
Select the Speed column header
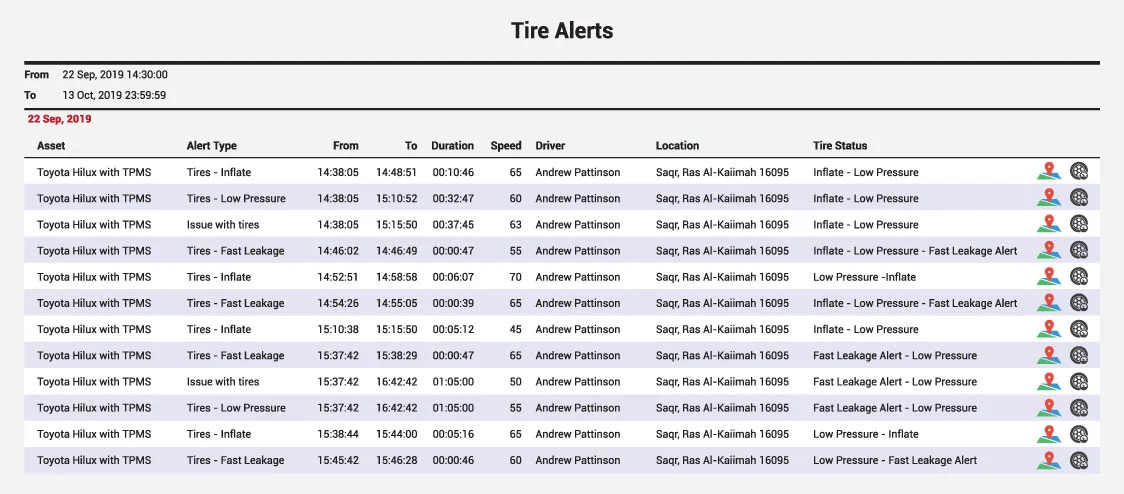[506, 146]
